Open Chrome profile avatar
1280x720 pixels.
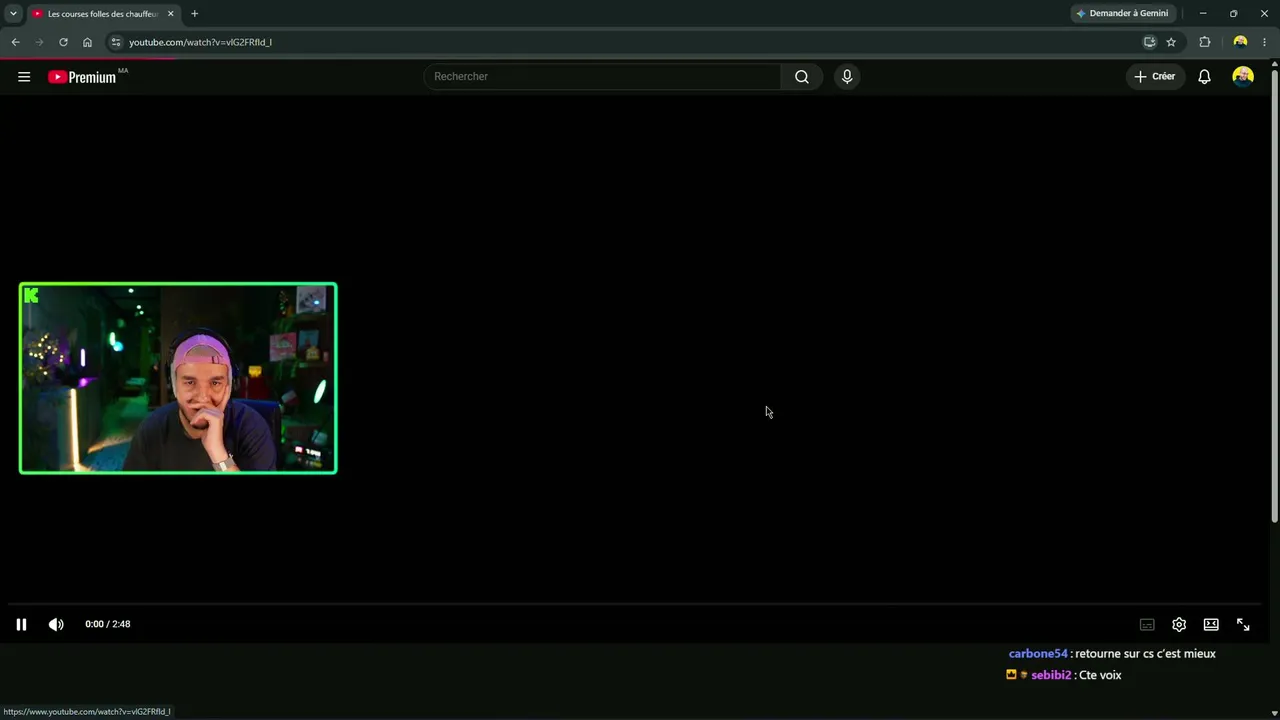coord(1240,42)
